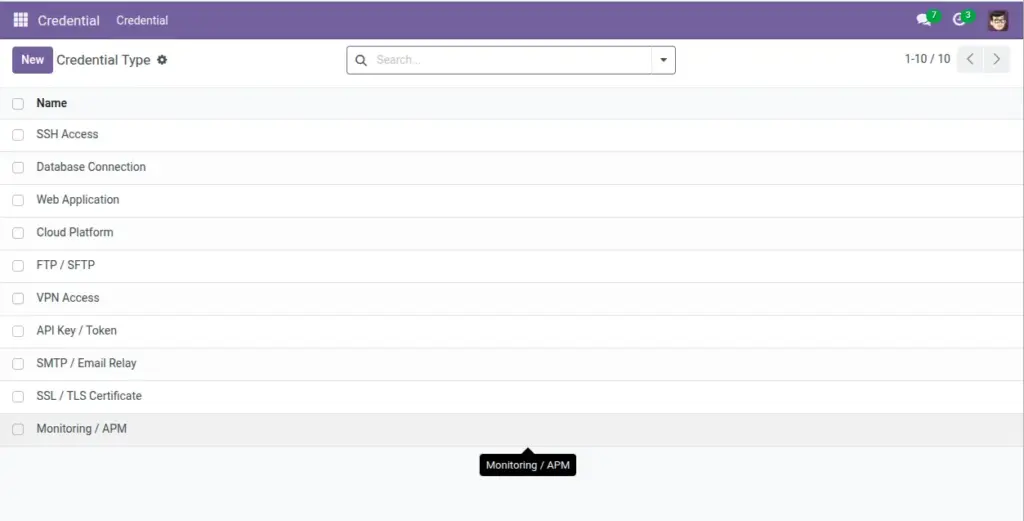Click the search magnifier icon

click(x=360, y=60)
